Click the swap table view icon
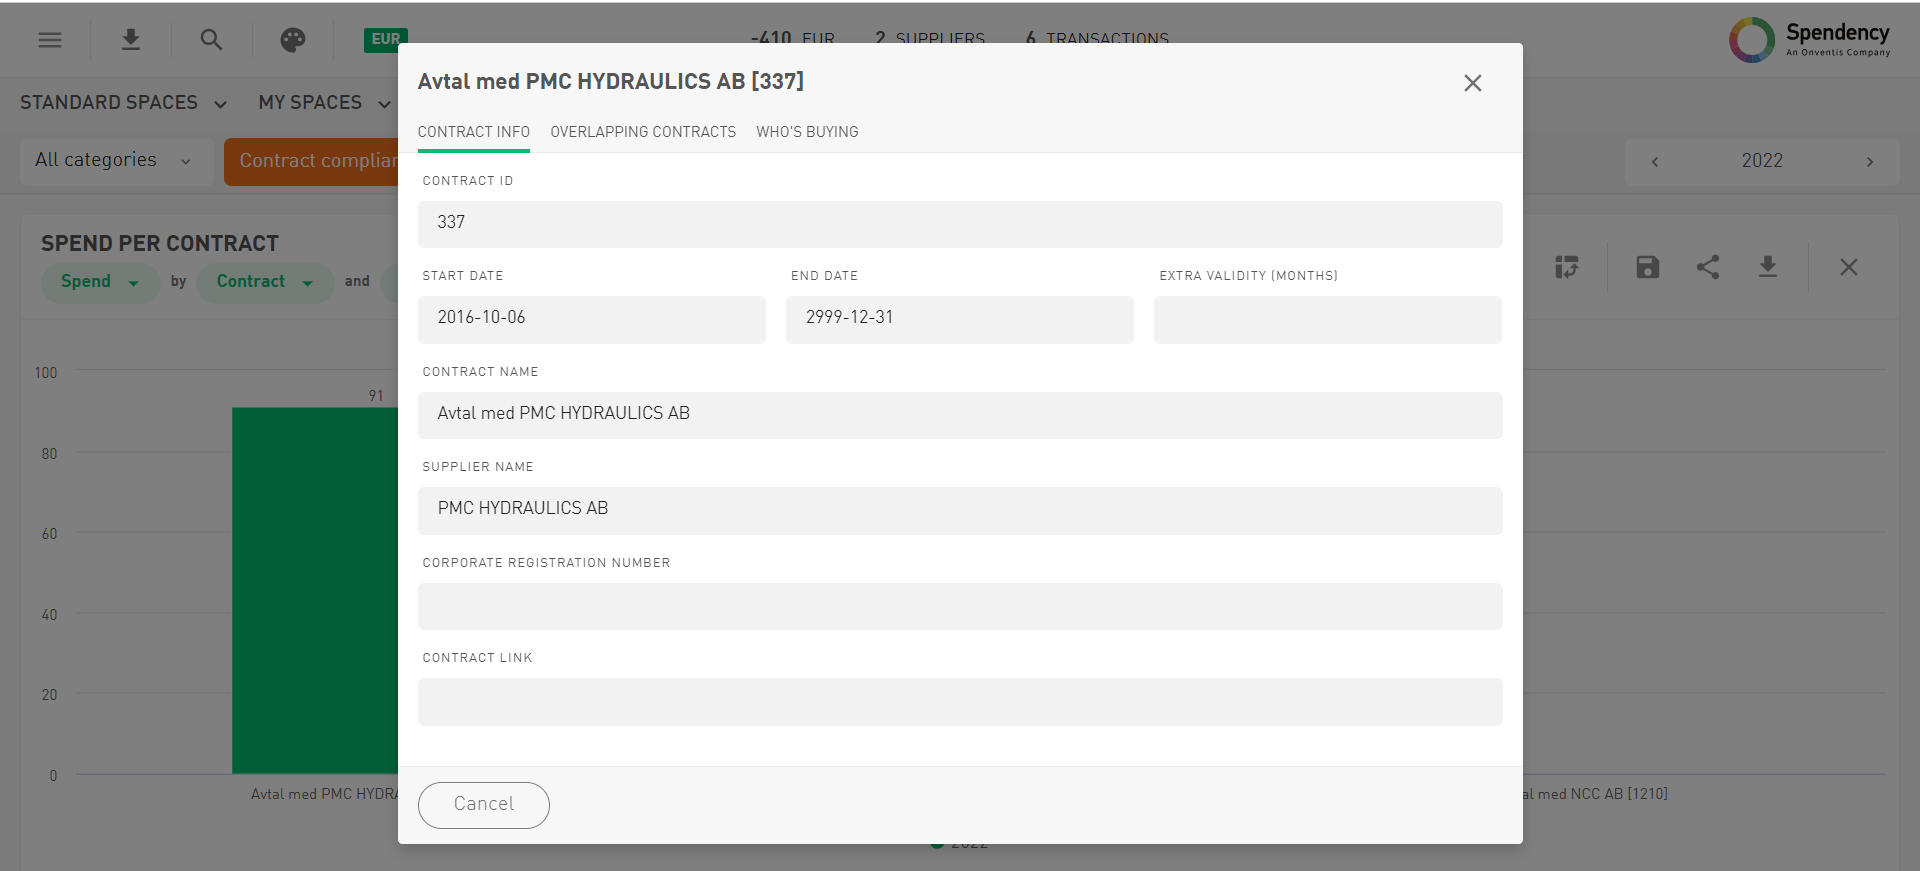1920x871 pixels. [1567, 267]
